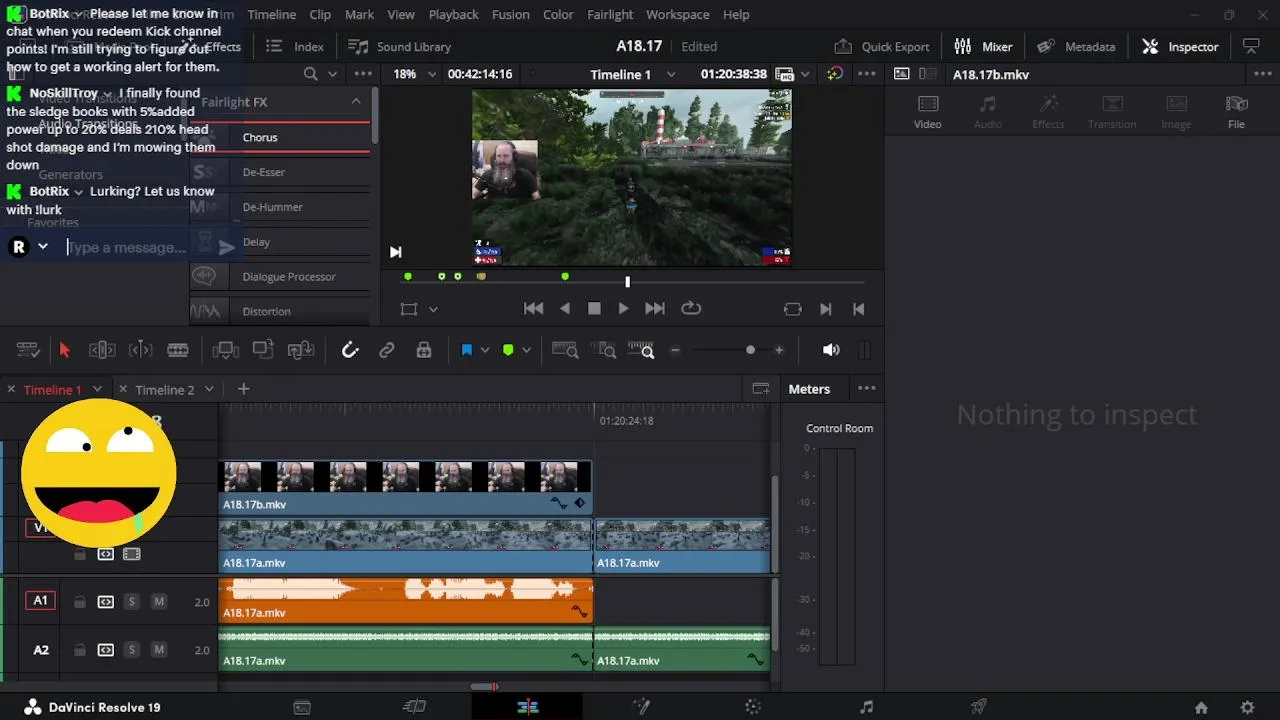Toggle Linked Selection chain icon
1280x720 pixels.
tap(387, 350)
